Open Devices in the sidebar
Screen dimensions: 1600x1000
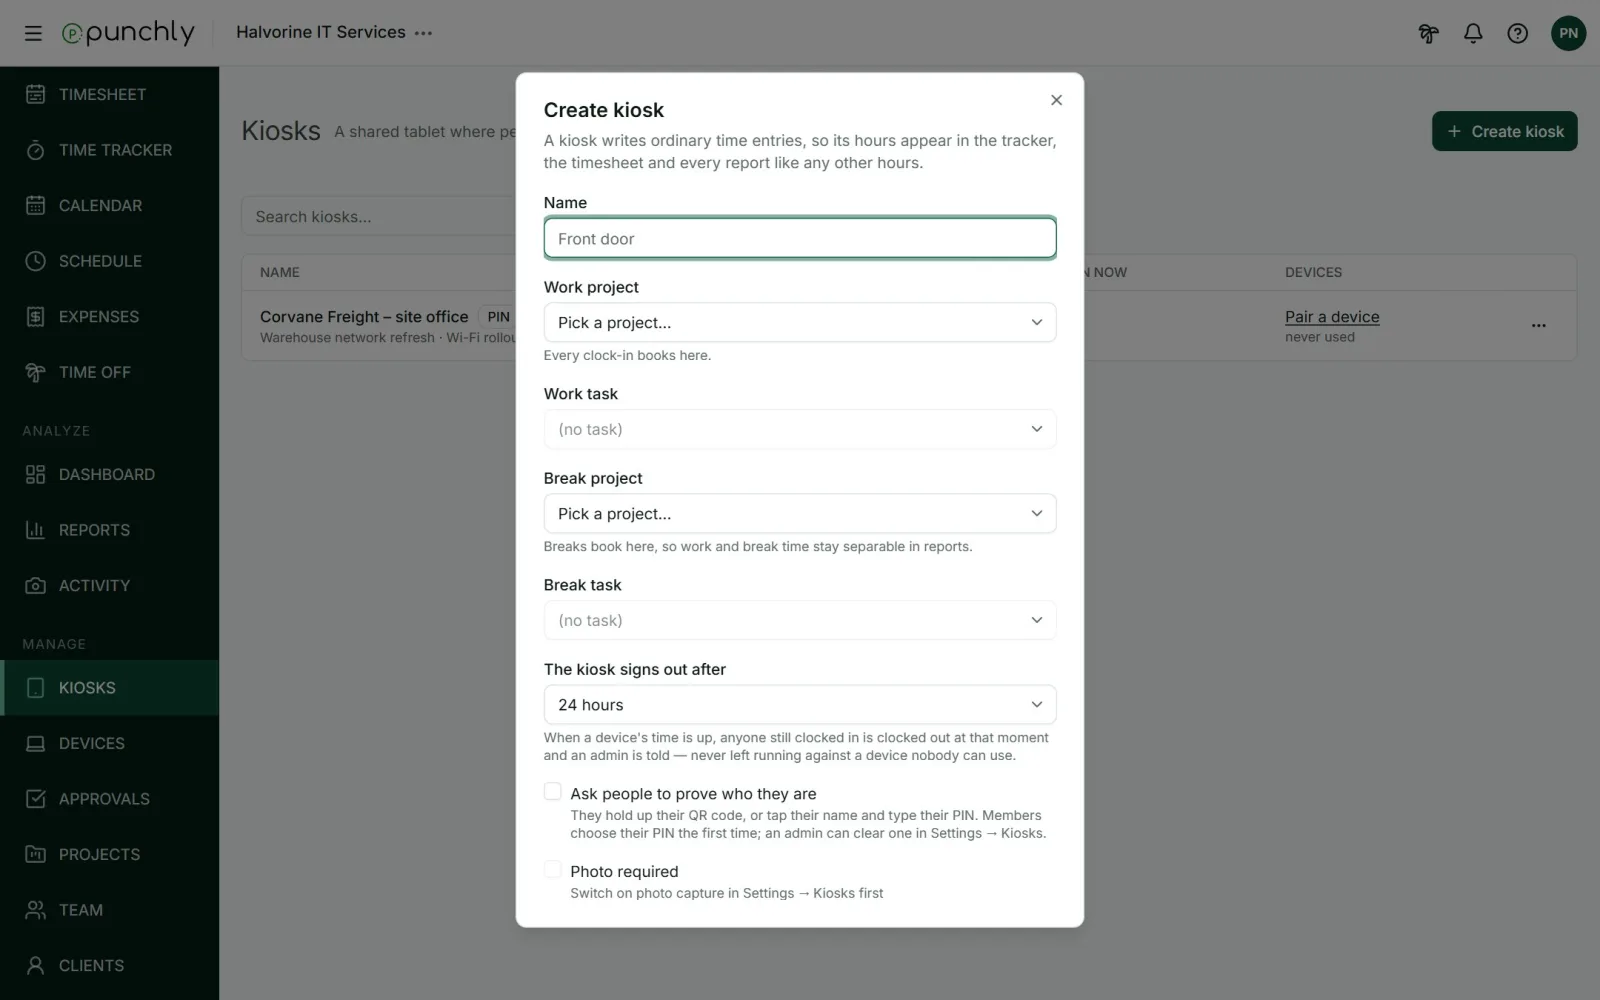(109, 743)
